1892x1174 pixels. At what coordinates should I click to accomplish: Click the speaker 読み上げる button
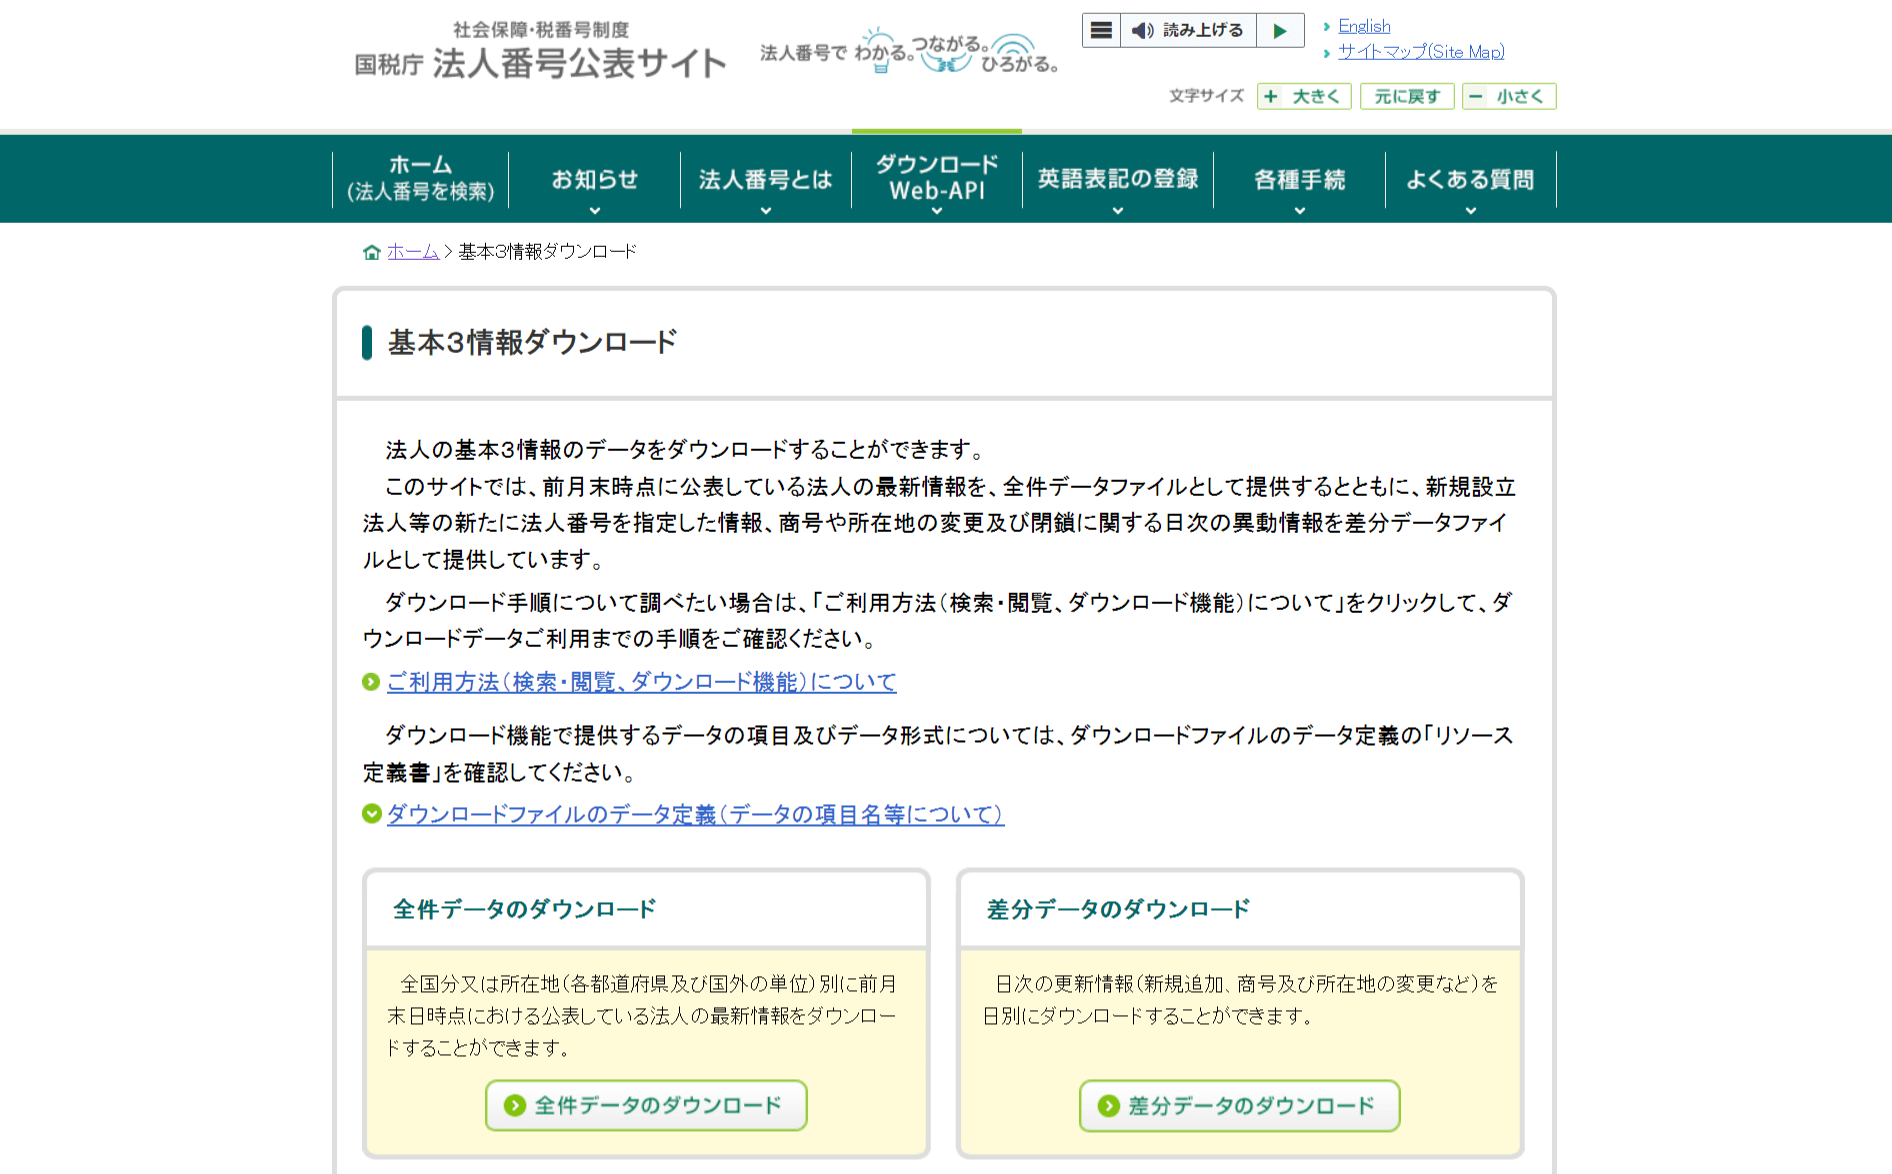(1188, 30)
